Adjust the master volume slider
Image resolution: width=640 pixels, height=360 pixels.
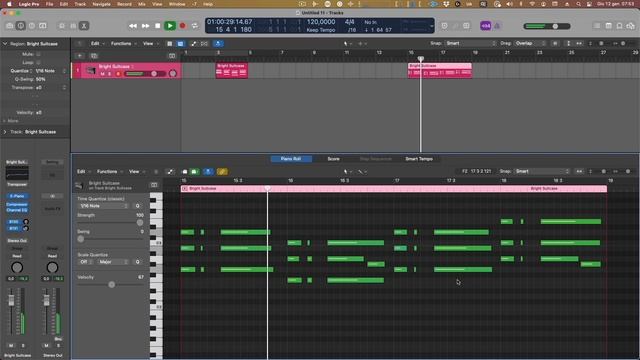547,26
